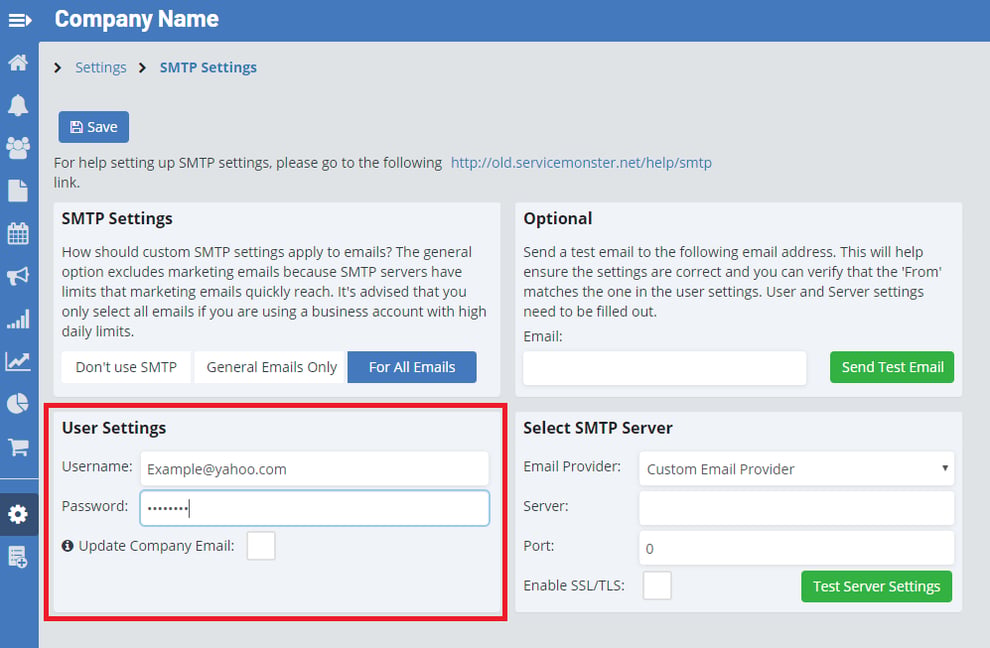The image size is (990, 648).
Task: Click the info icon beside Update Company Email
Action: (68, 546)
